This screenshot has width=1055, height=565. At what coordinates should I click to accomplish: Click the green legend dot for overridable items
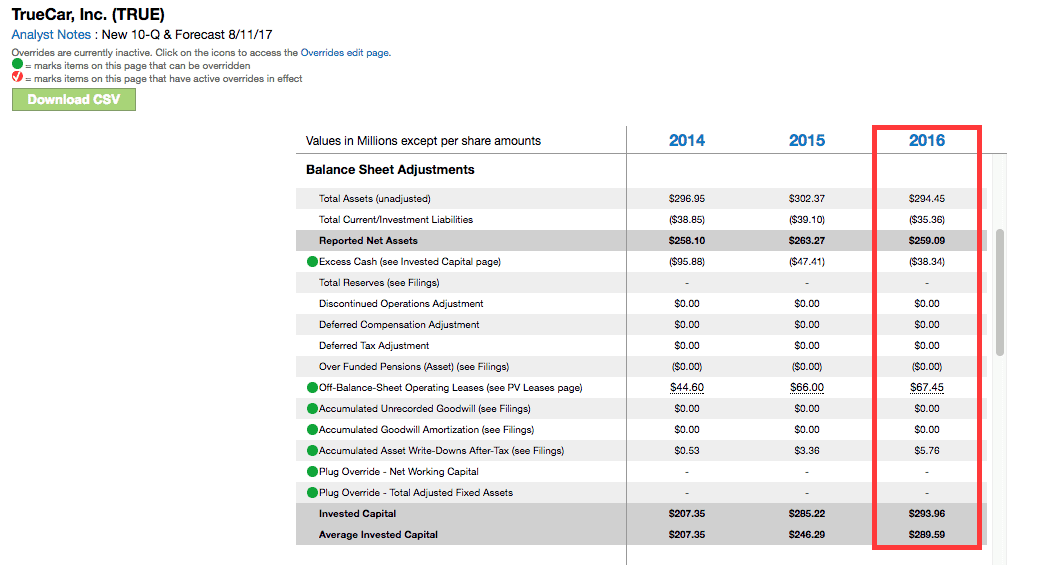[17, 64]
